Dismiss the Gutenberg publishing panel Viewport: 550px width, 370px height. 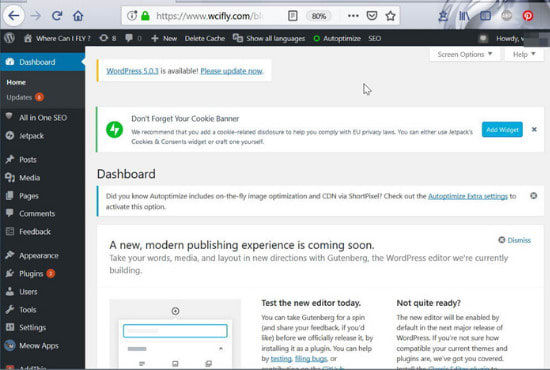point(515,240)
